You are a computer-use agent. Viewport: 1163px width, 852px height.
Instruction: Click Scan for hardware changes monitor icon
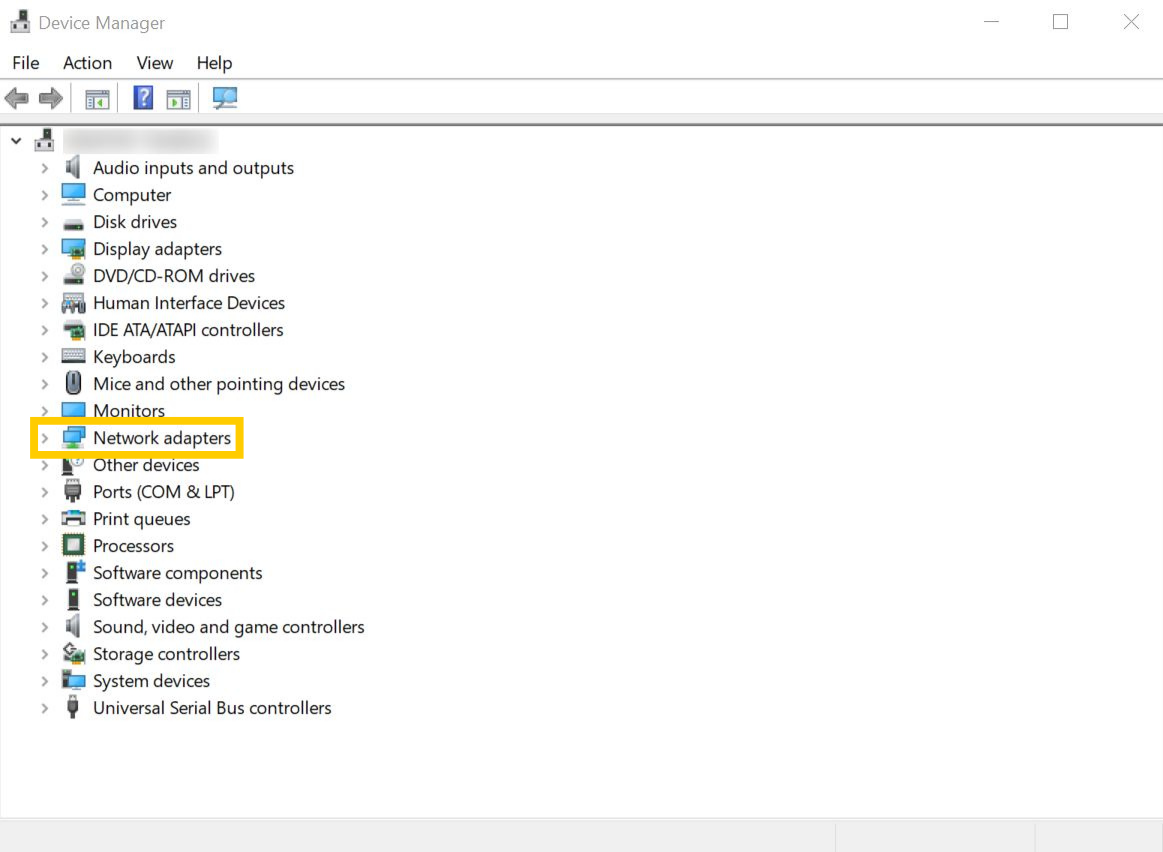pyautogui.click(x=225, y=98)
